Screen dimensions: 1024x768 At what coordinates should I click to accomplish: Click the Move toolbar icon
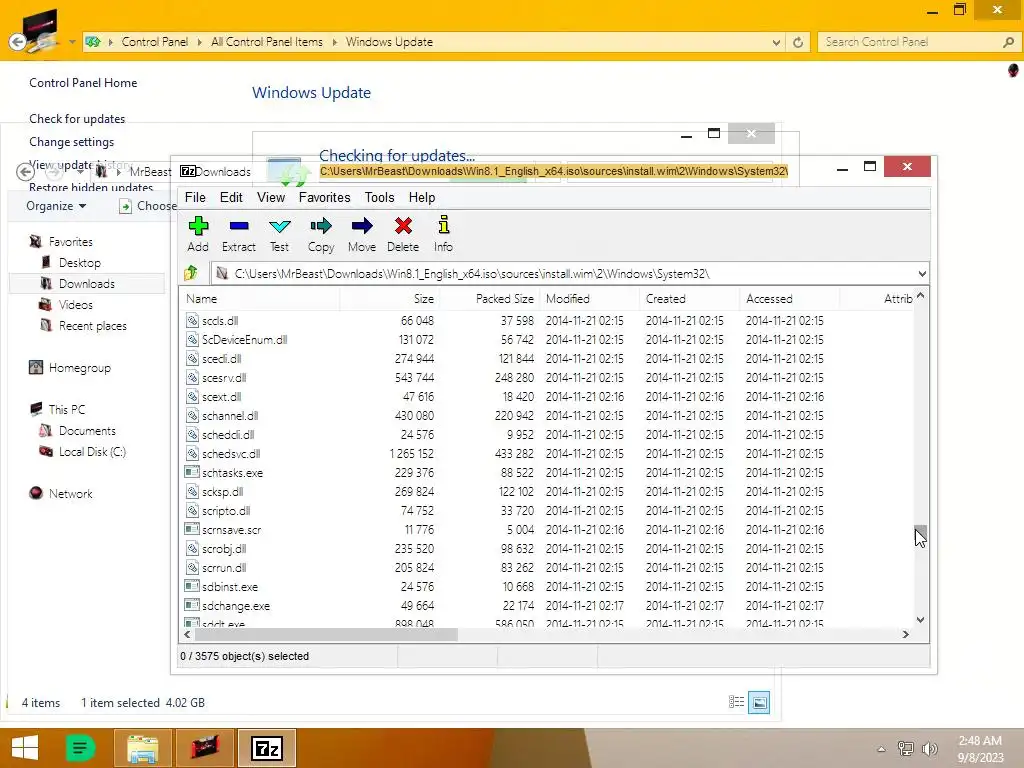[x=362, y=226]
